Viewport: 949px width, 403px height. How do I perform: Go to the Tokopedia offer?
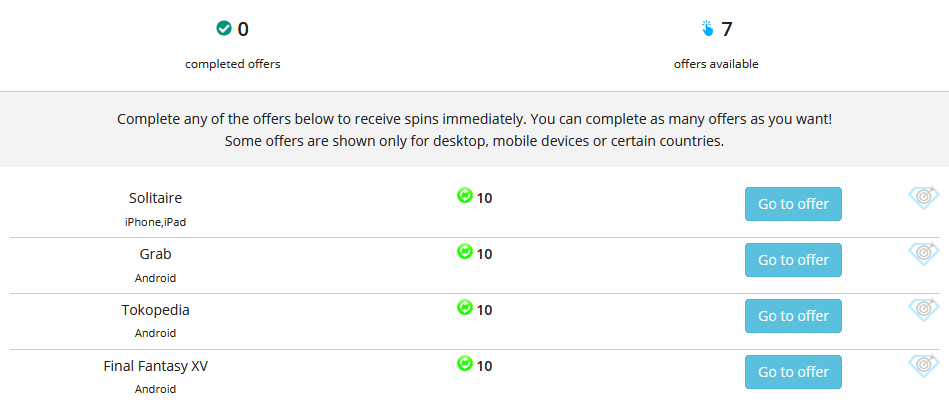click(793, 316)
